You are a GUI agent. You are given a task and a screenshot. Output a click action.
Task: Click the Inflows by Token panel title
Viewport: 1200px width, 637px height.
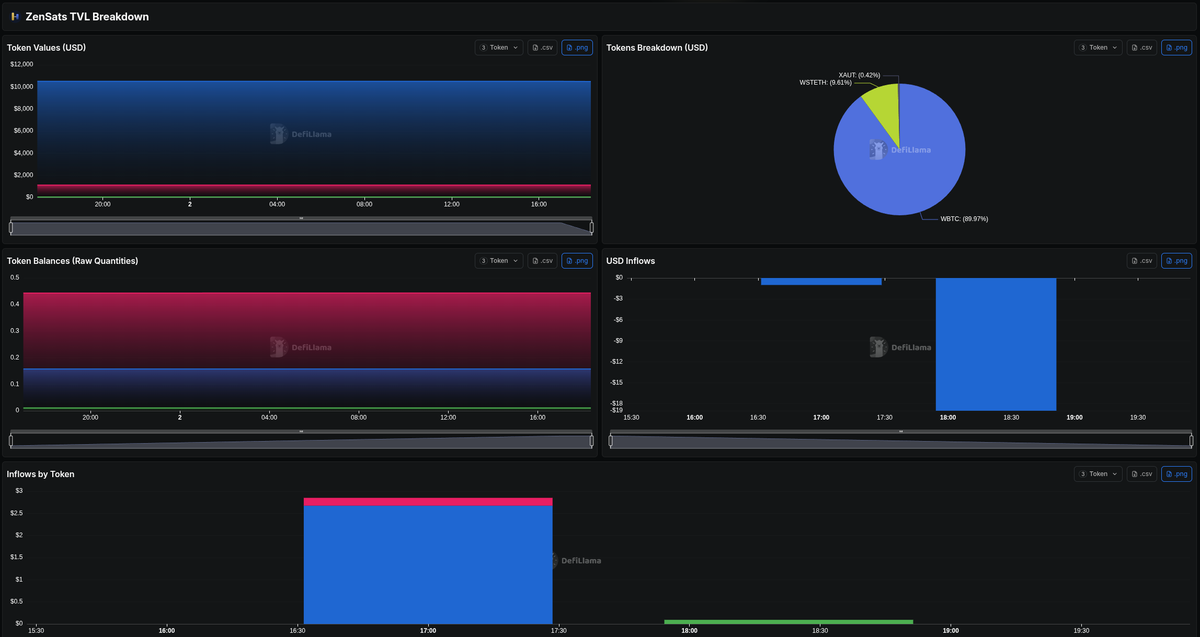click(40, 474)
